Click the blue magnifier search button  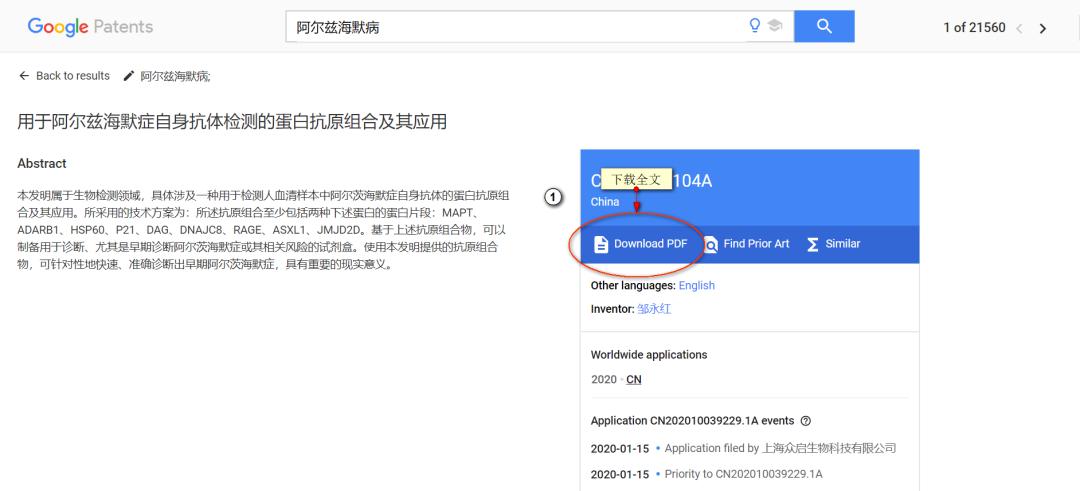824,26
